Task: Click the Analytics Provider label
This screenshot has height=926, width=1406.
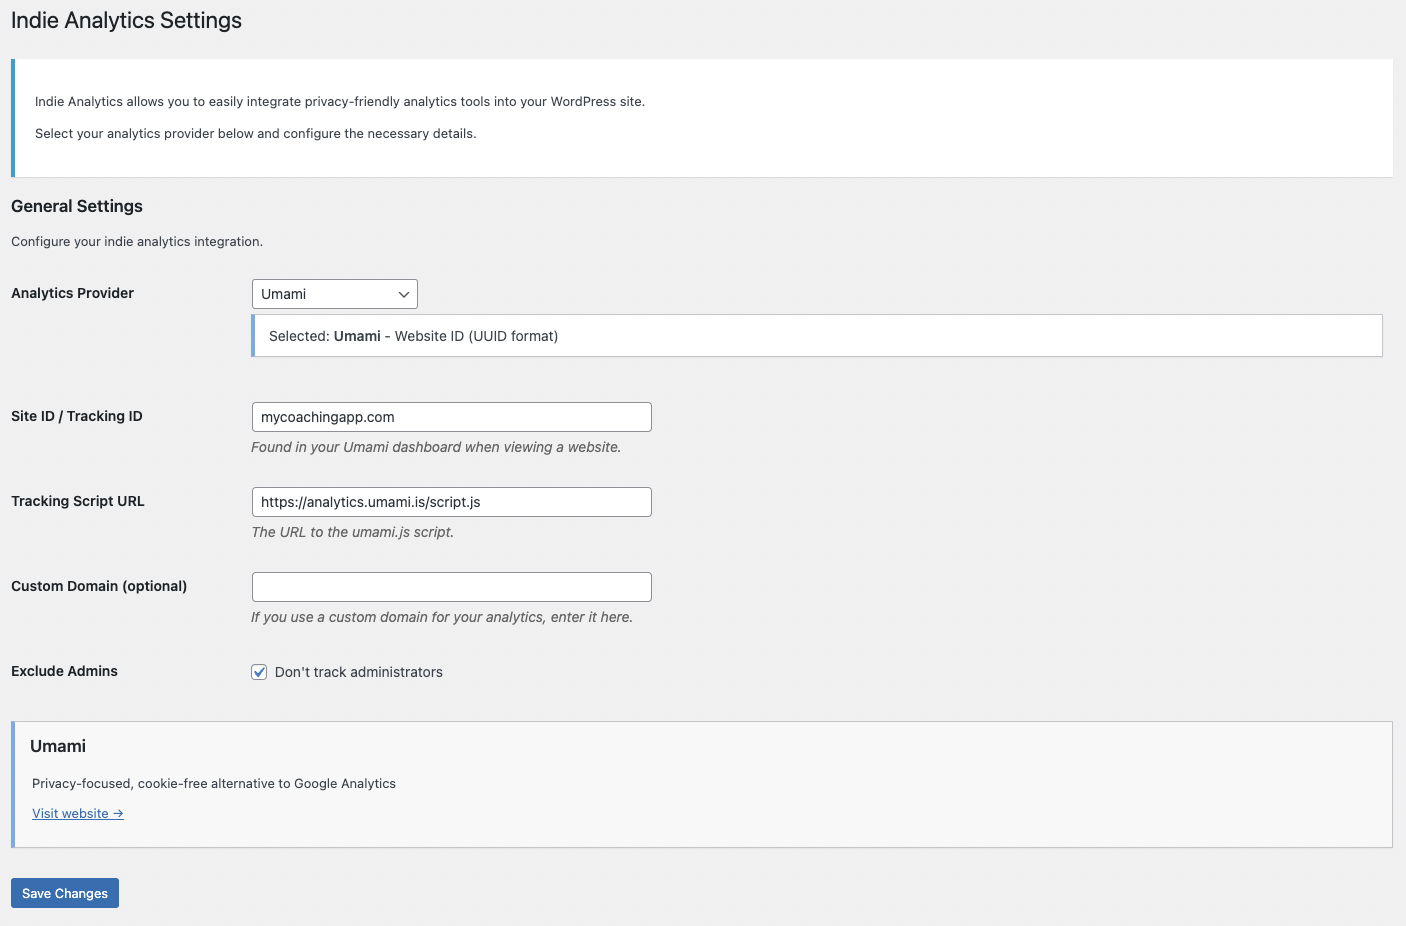Action: click(72, 293)
